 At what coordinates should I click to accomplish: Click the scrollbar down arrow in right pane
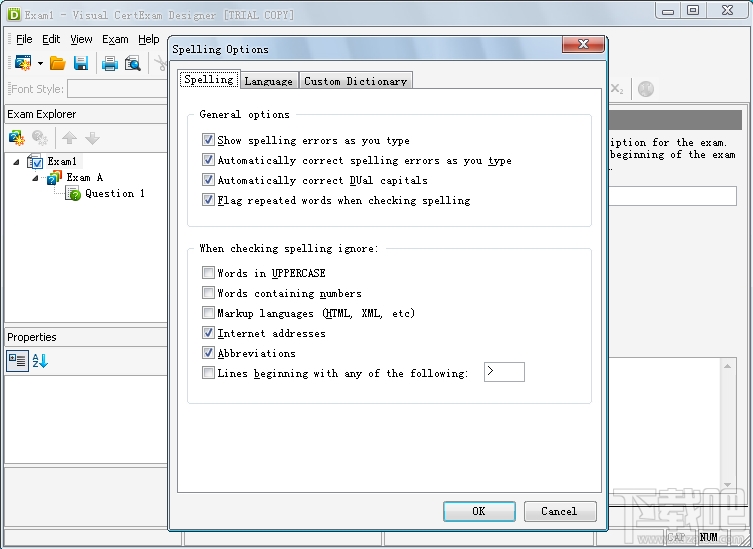(728, 485)
